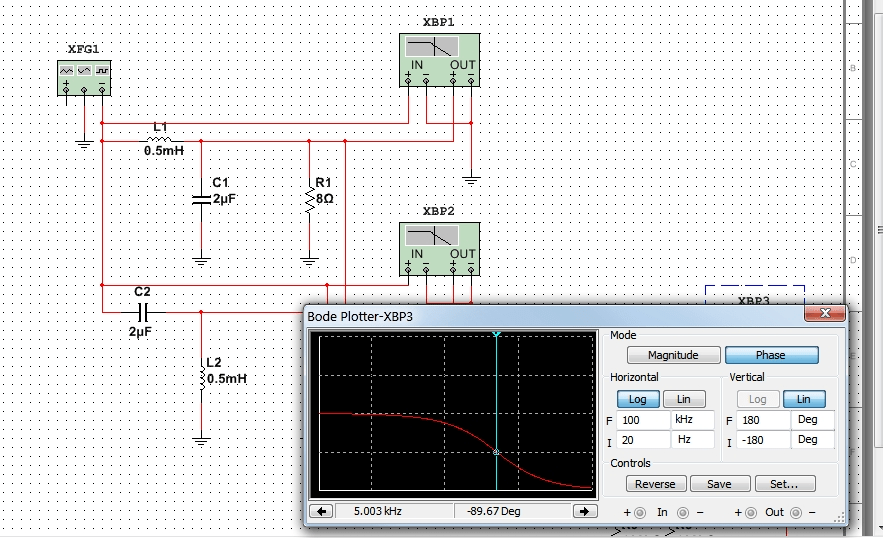883x538 pixels.
Task: Select the XBP1 Bode plotter instrument
Action: (x=439, y=60)
